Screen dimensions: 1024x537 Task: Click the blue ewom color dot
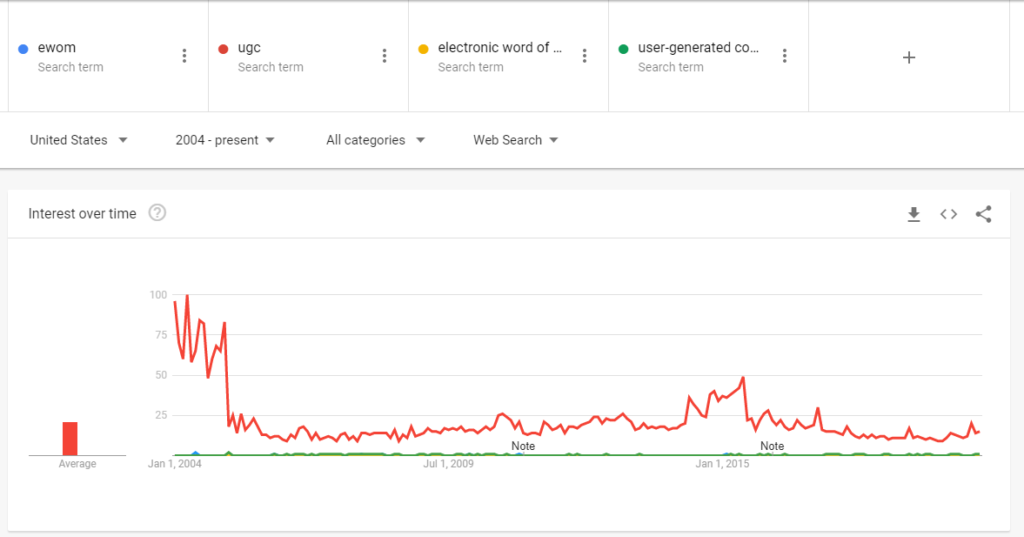pyautogui.click(x=23, y=49)
